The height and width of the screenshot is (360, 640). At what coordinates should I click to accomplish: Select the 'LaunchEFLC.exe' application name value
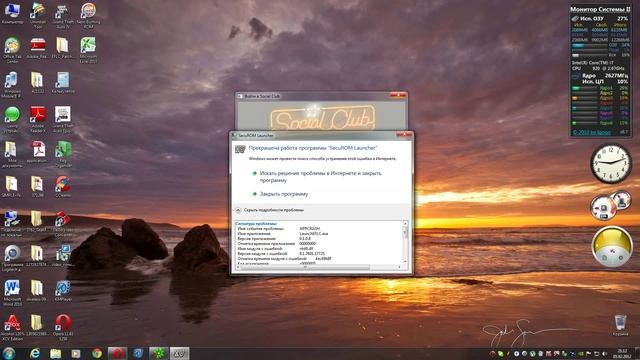(x=313, y=233)
